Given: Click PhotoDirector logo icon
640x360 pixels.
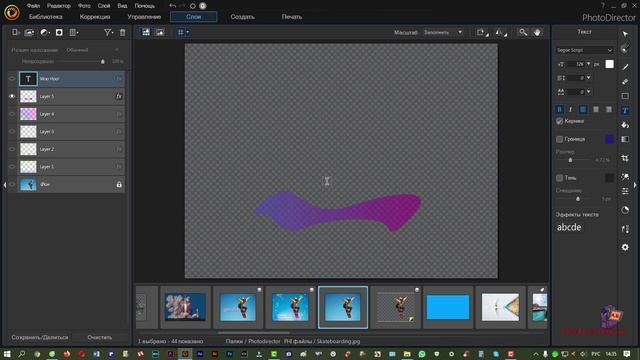Looking at the screenshot, I should click(x=12, y=12).
